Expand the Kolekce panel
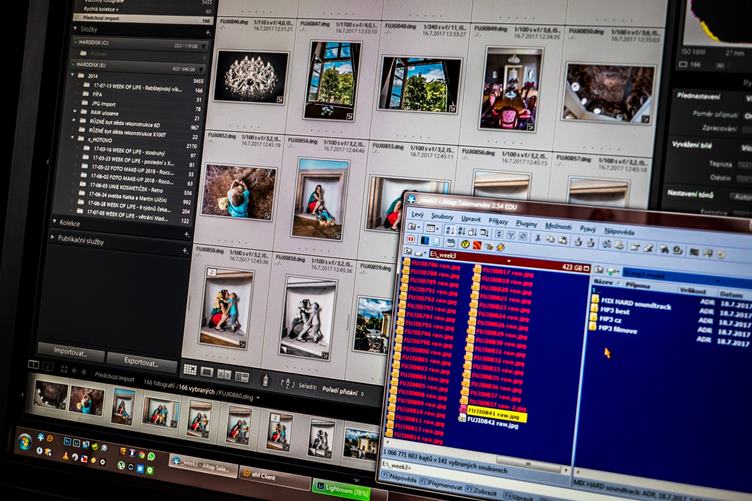This screenshot has height=501, width=752. pyautogui.click(x=54, y=221)
